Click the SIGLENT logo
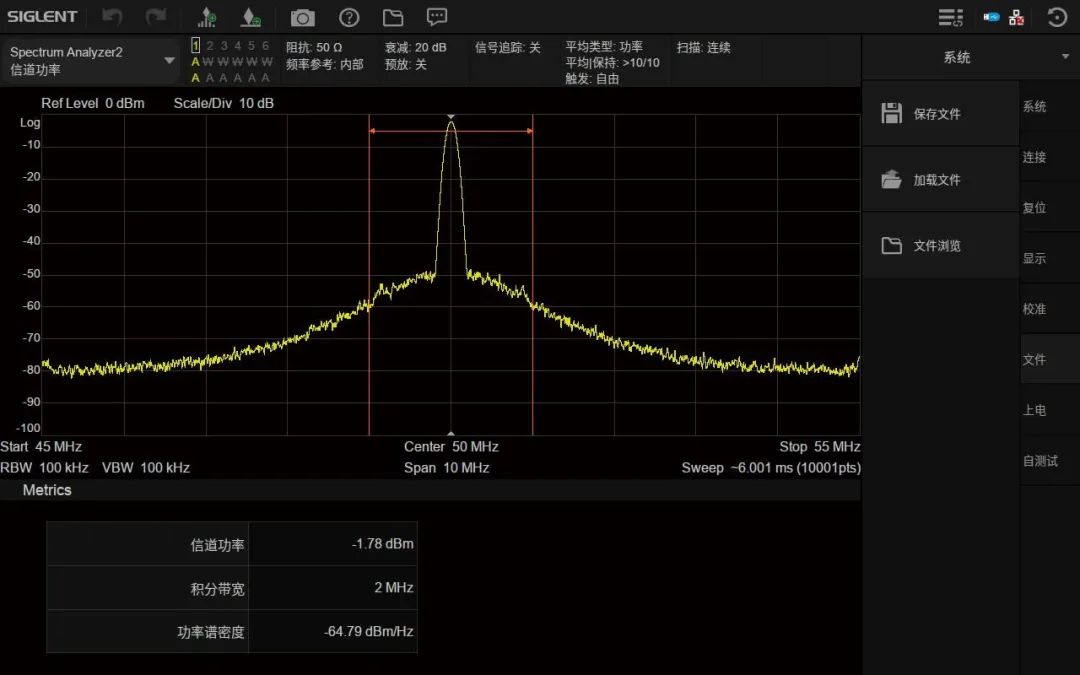1080x675 pixels. pyautogui.click(x=42, y=17)
